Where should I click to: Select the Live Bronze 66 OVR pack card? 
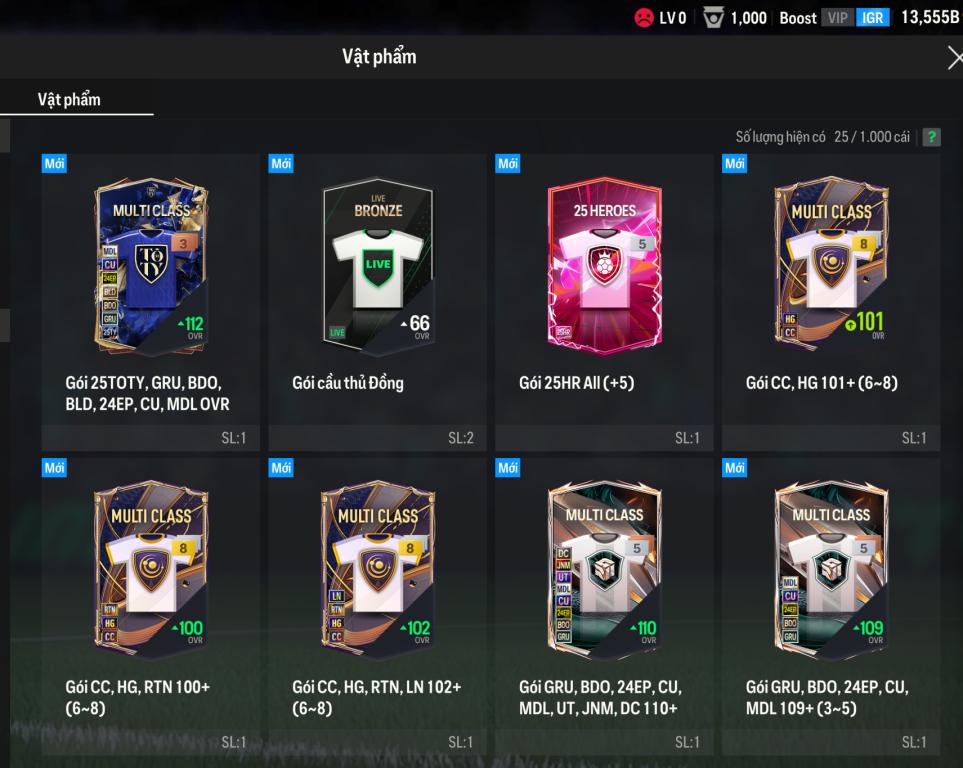378,266
